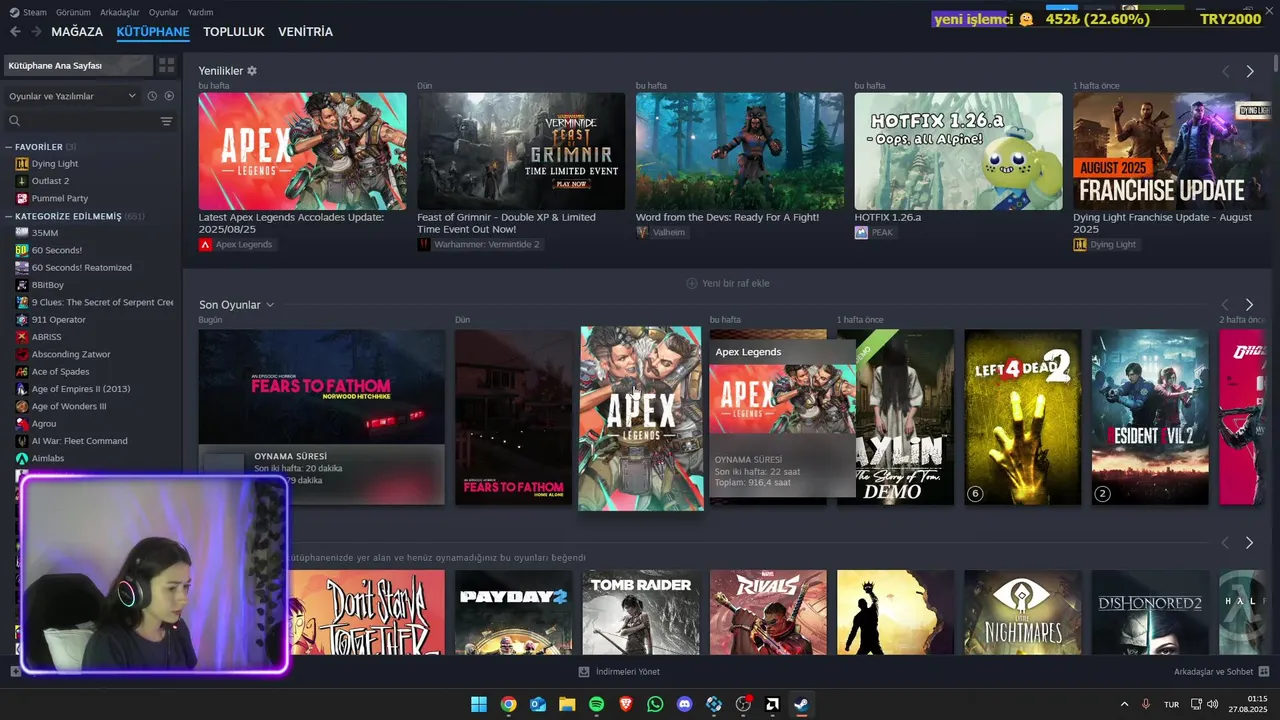The image size is (1280, 720).
Task: Click the Valheim game tag
Action: (661, 232)
